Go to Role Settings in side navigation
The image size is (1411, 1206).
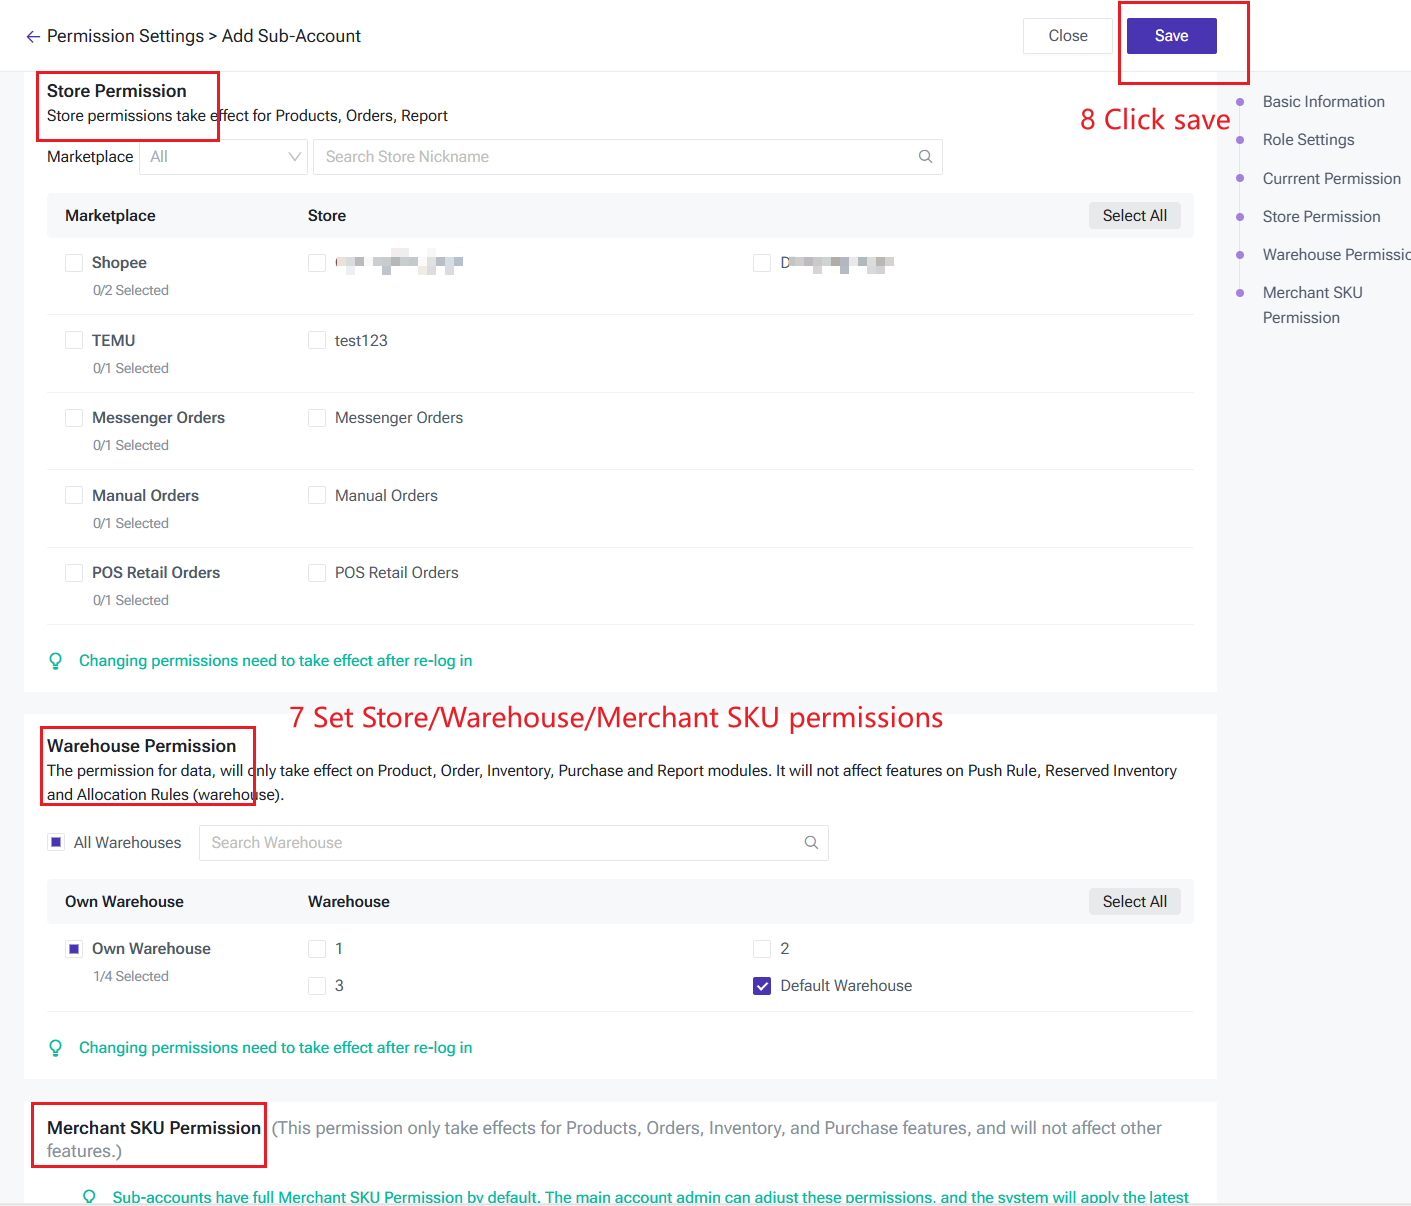1308,140
